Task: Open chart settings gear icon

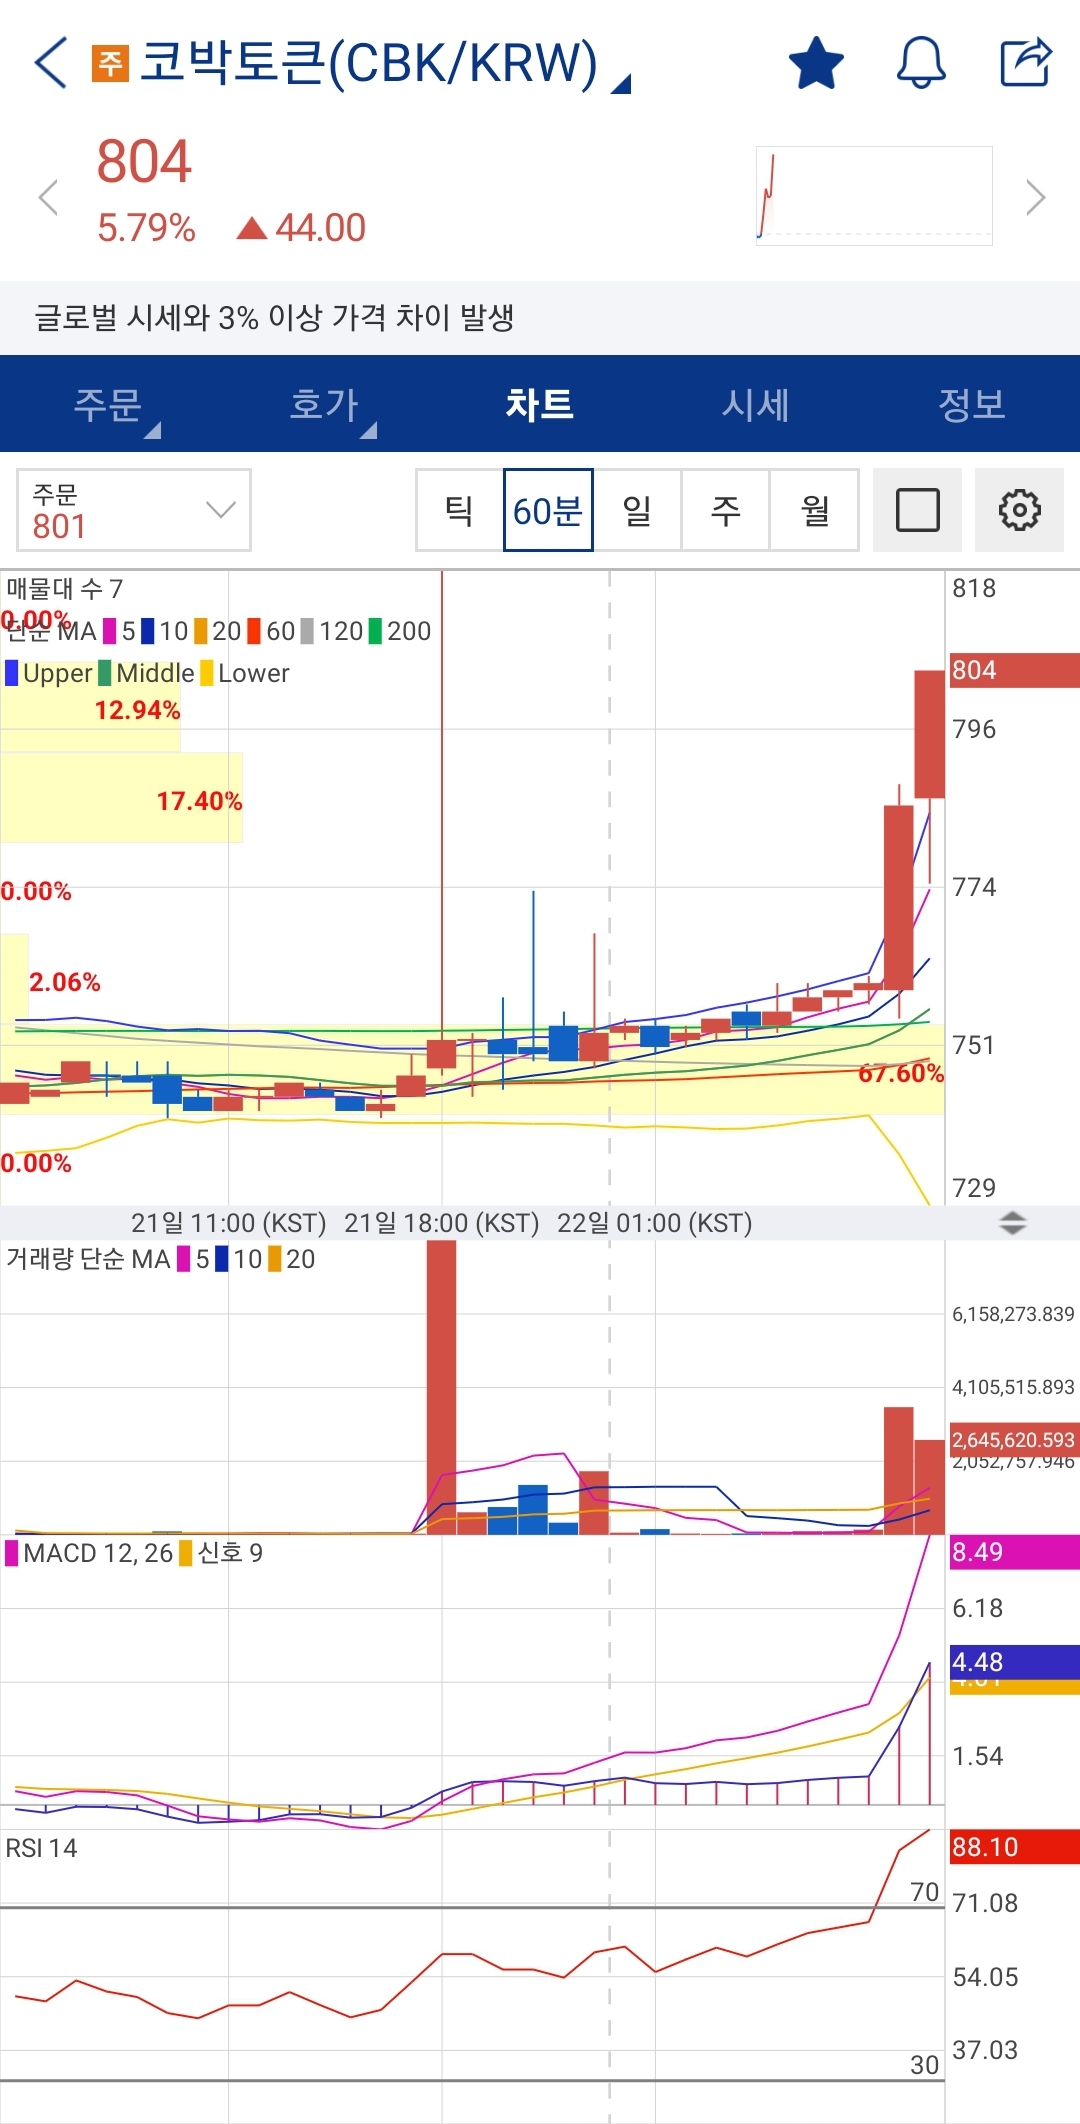Action: [x=1019, y=510]
